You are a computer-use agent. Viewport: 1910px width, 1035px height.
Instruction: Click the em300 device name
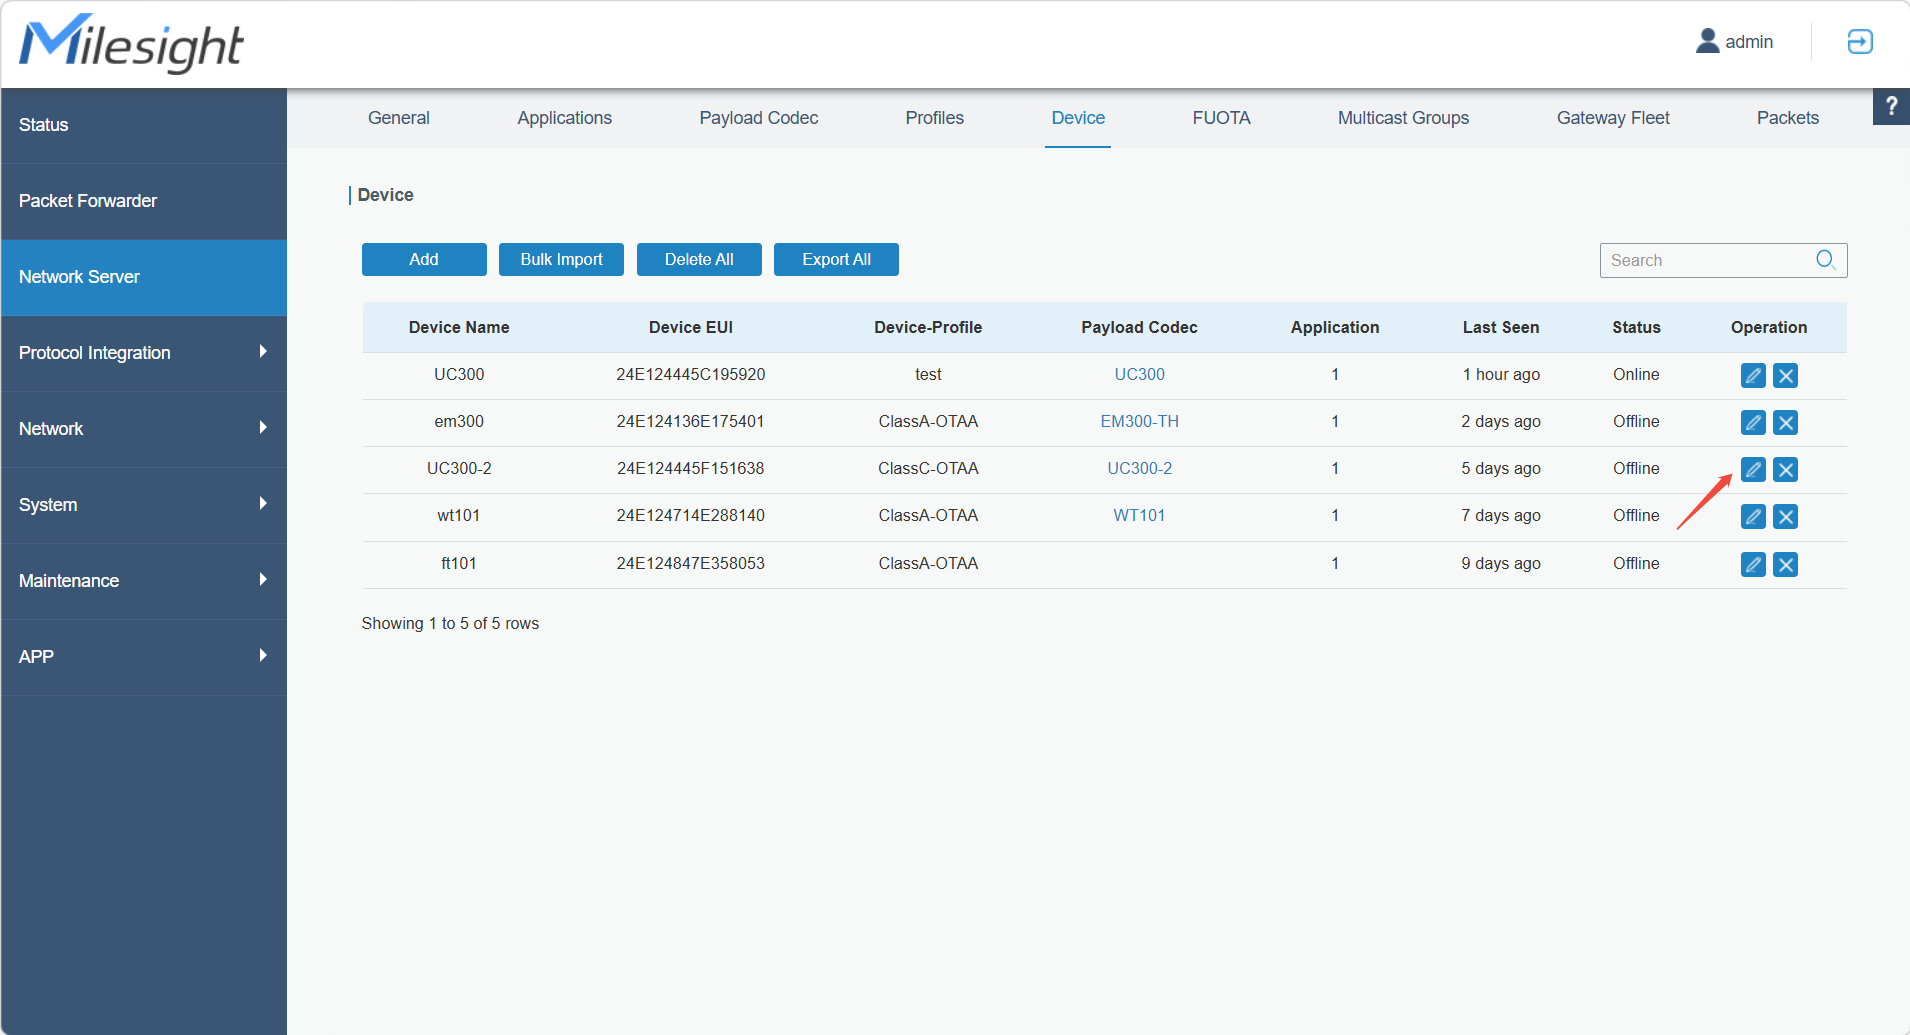tap(459, 421)
